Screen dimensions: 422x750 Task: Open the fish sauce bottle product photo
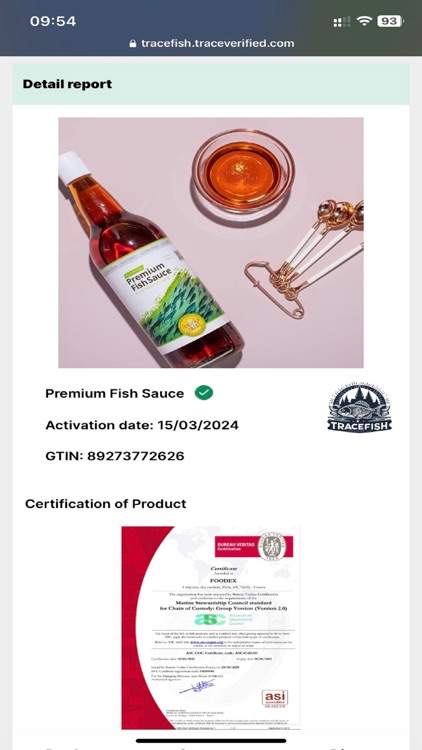(211, 243)
